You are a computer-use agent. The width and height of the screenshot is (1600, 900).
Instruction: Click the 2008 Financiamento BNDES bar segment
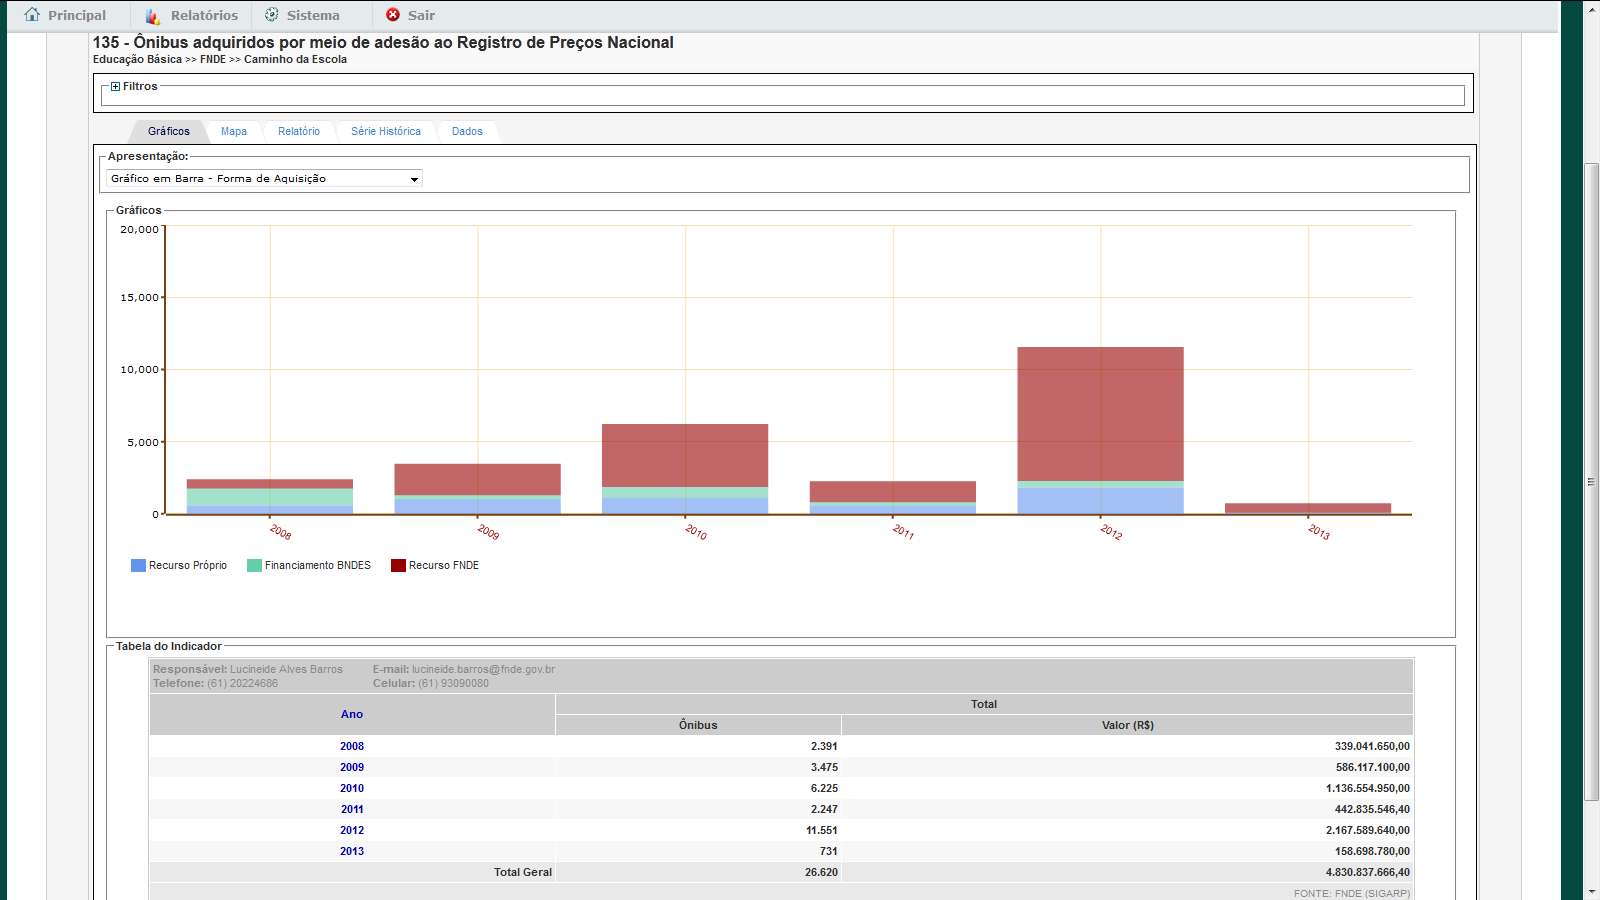(270, 497)
